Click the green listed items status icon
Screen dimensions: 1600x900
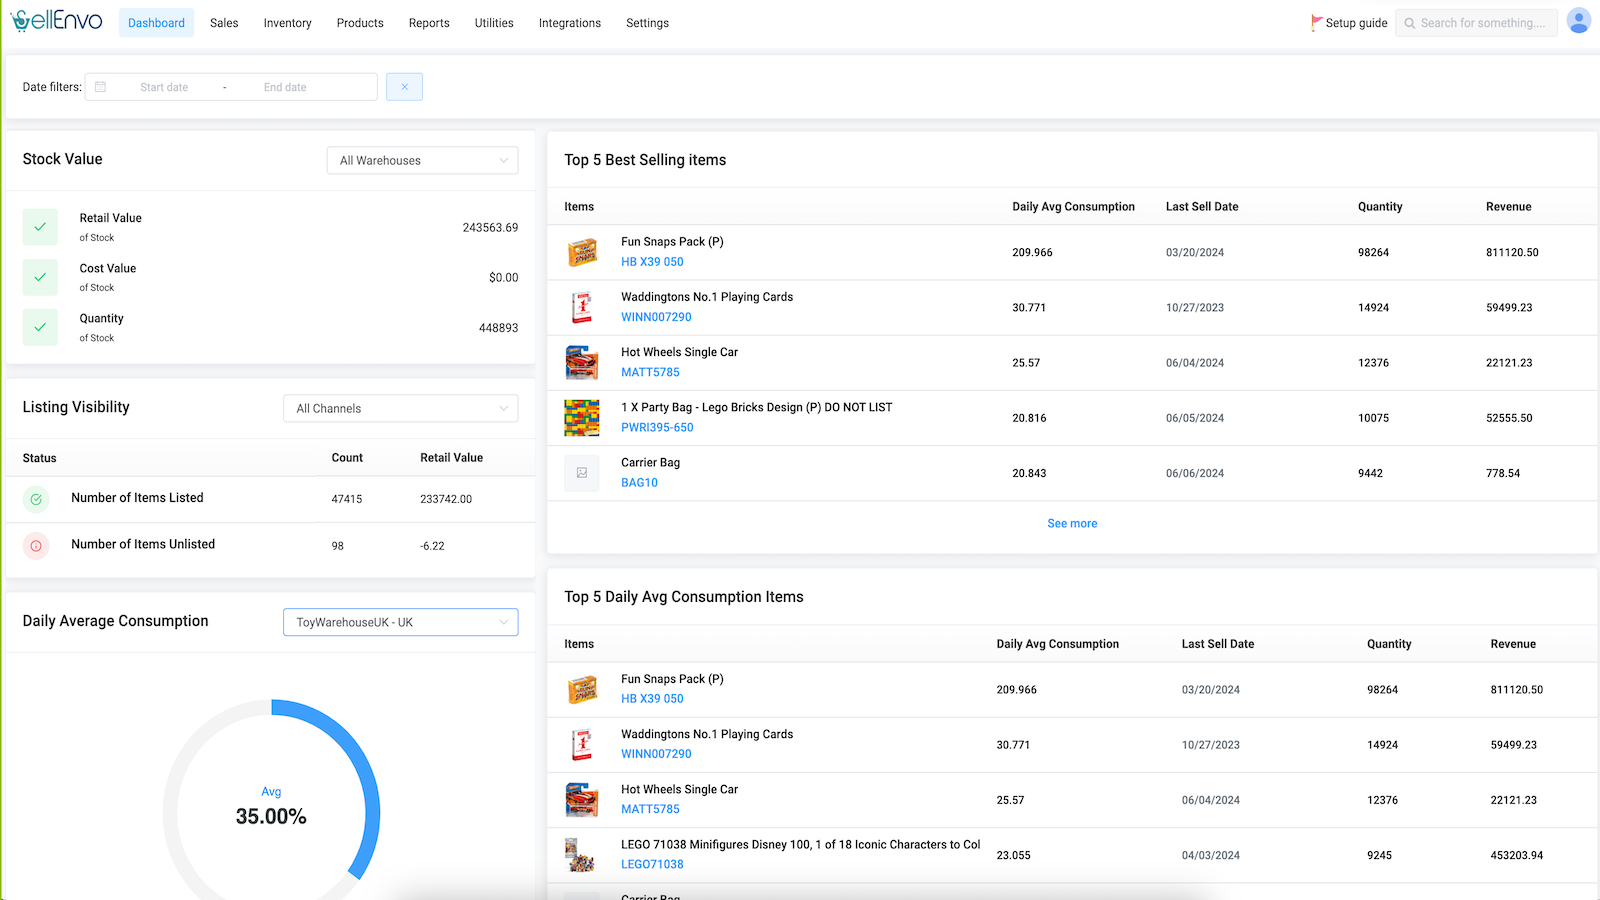tap(36, 499)
